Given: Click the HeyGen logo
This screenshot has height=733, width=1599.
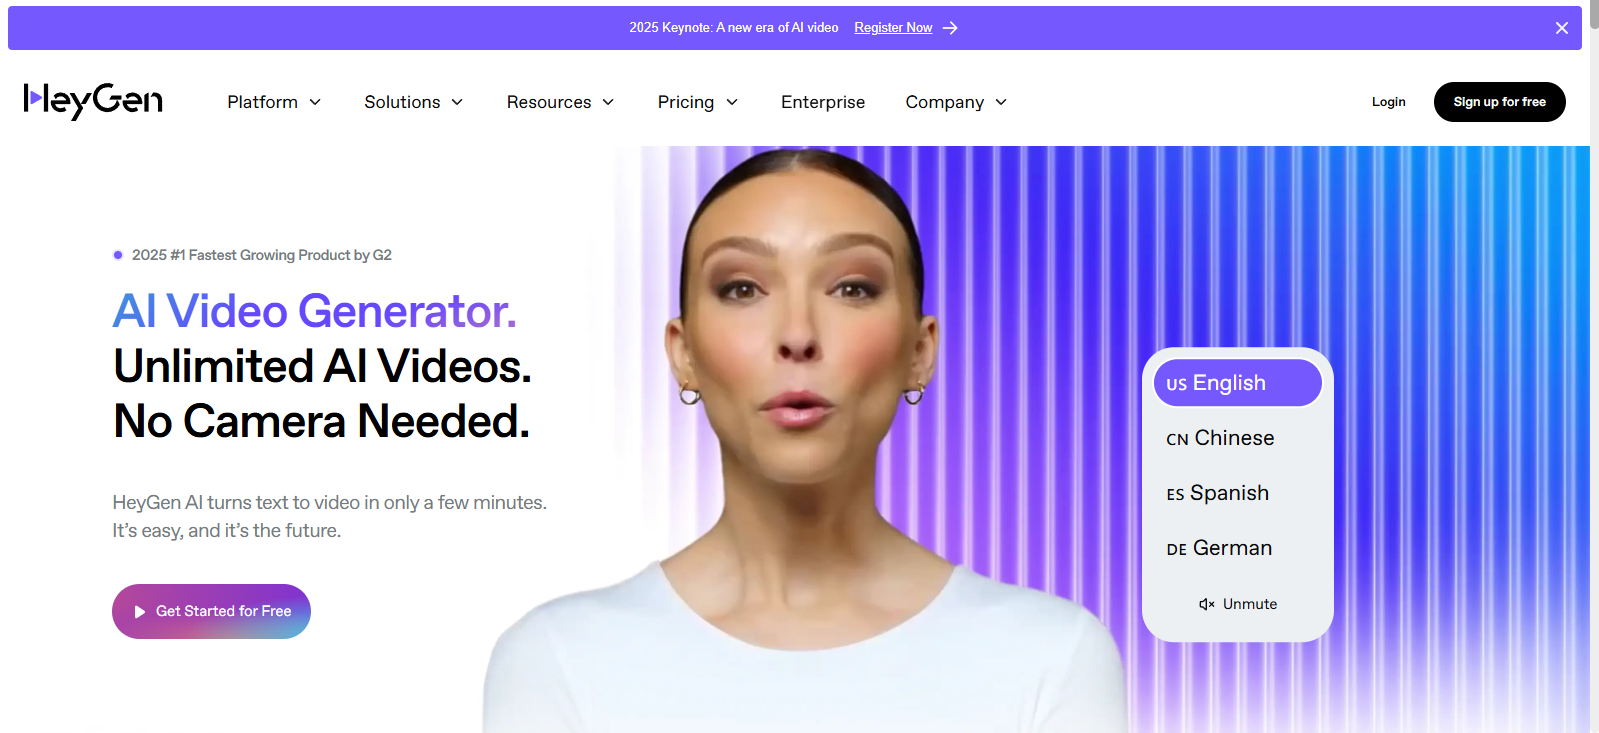Looking at the screenshot, I should 93,101.
